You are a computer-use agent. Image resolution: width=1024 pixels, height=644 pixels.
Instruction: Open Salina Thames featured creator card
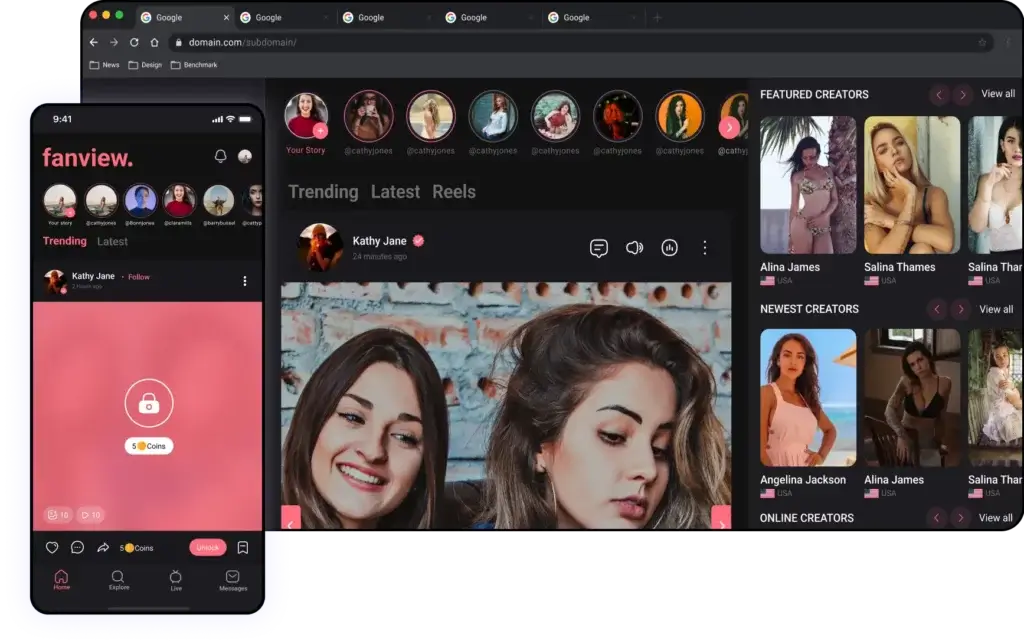pos(912,201)
